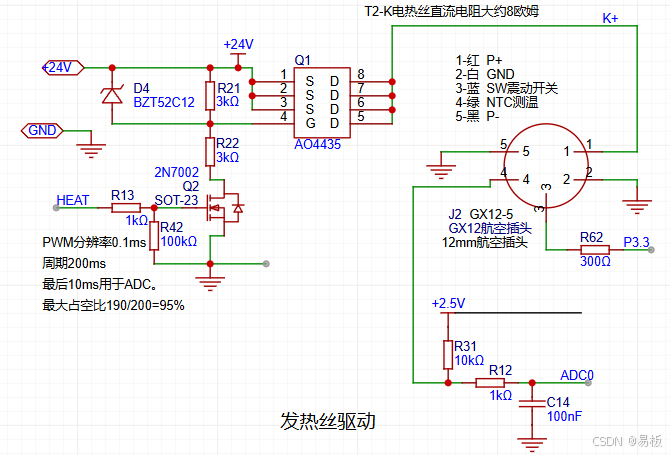Select the 2N7002 part name text

tap(176, 172)
